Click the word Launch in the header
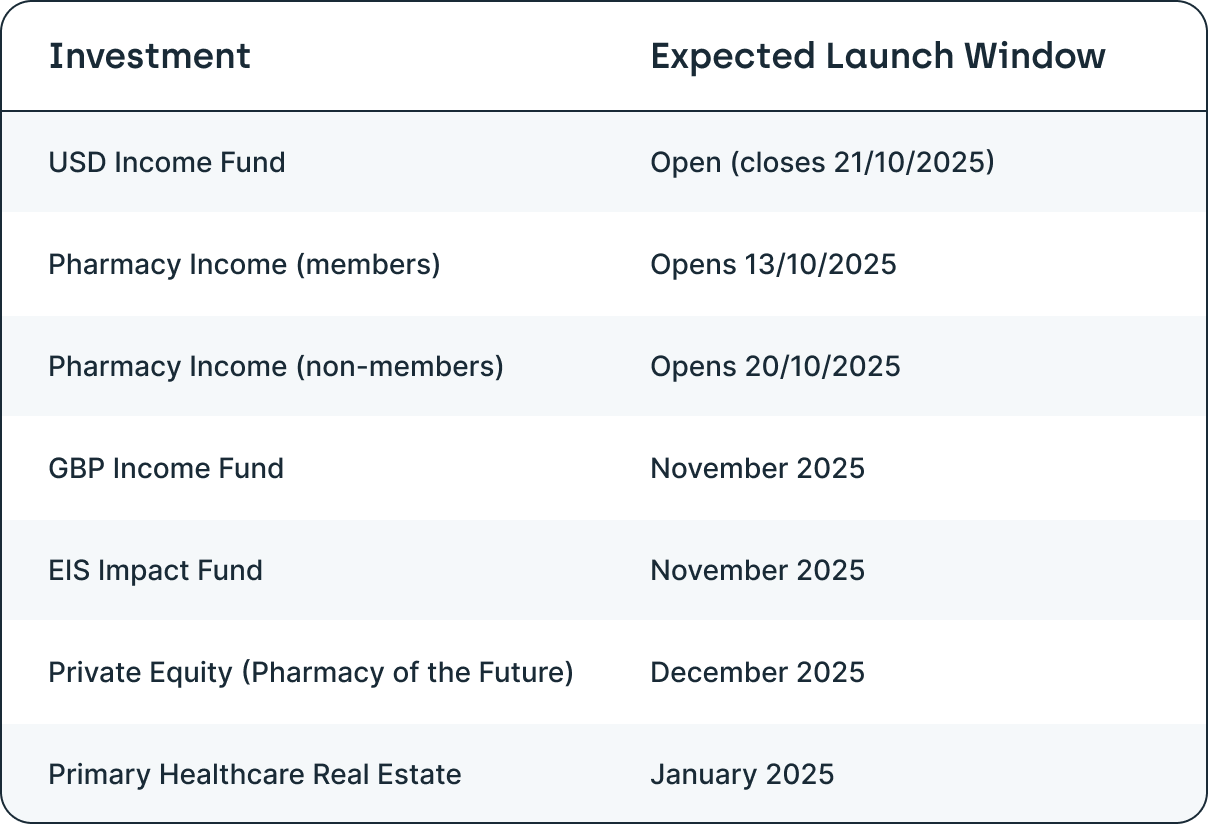 [x=889, y=56]
